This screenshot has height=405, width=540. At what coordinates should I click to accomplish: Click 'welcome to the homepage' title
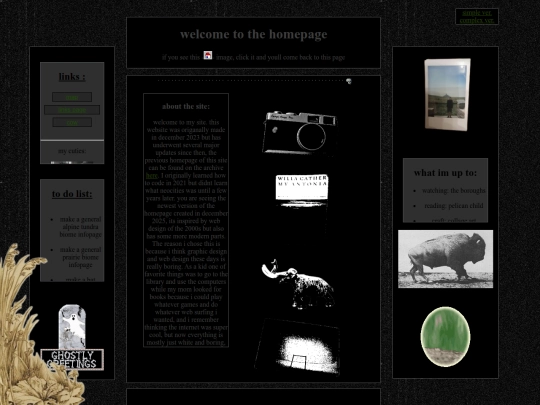253,34
